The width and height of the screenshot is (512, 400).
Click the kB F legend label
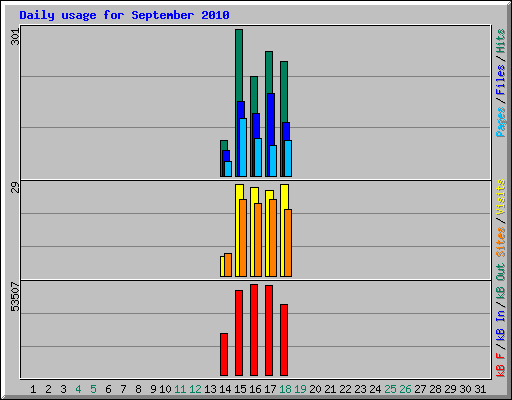point(501,365)
